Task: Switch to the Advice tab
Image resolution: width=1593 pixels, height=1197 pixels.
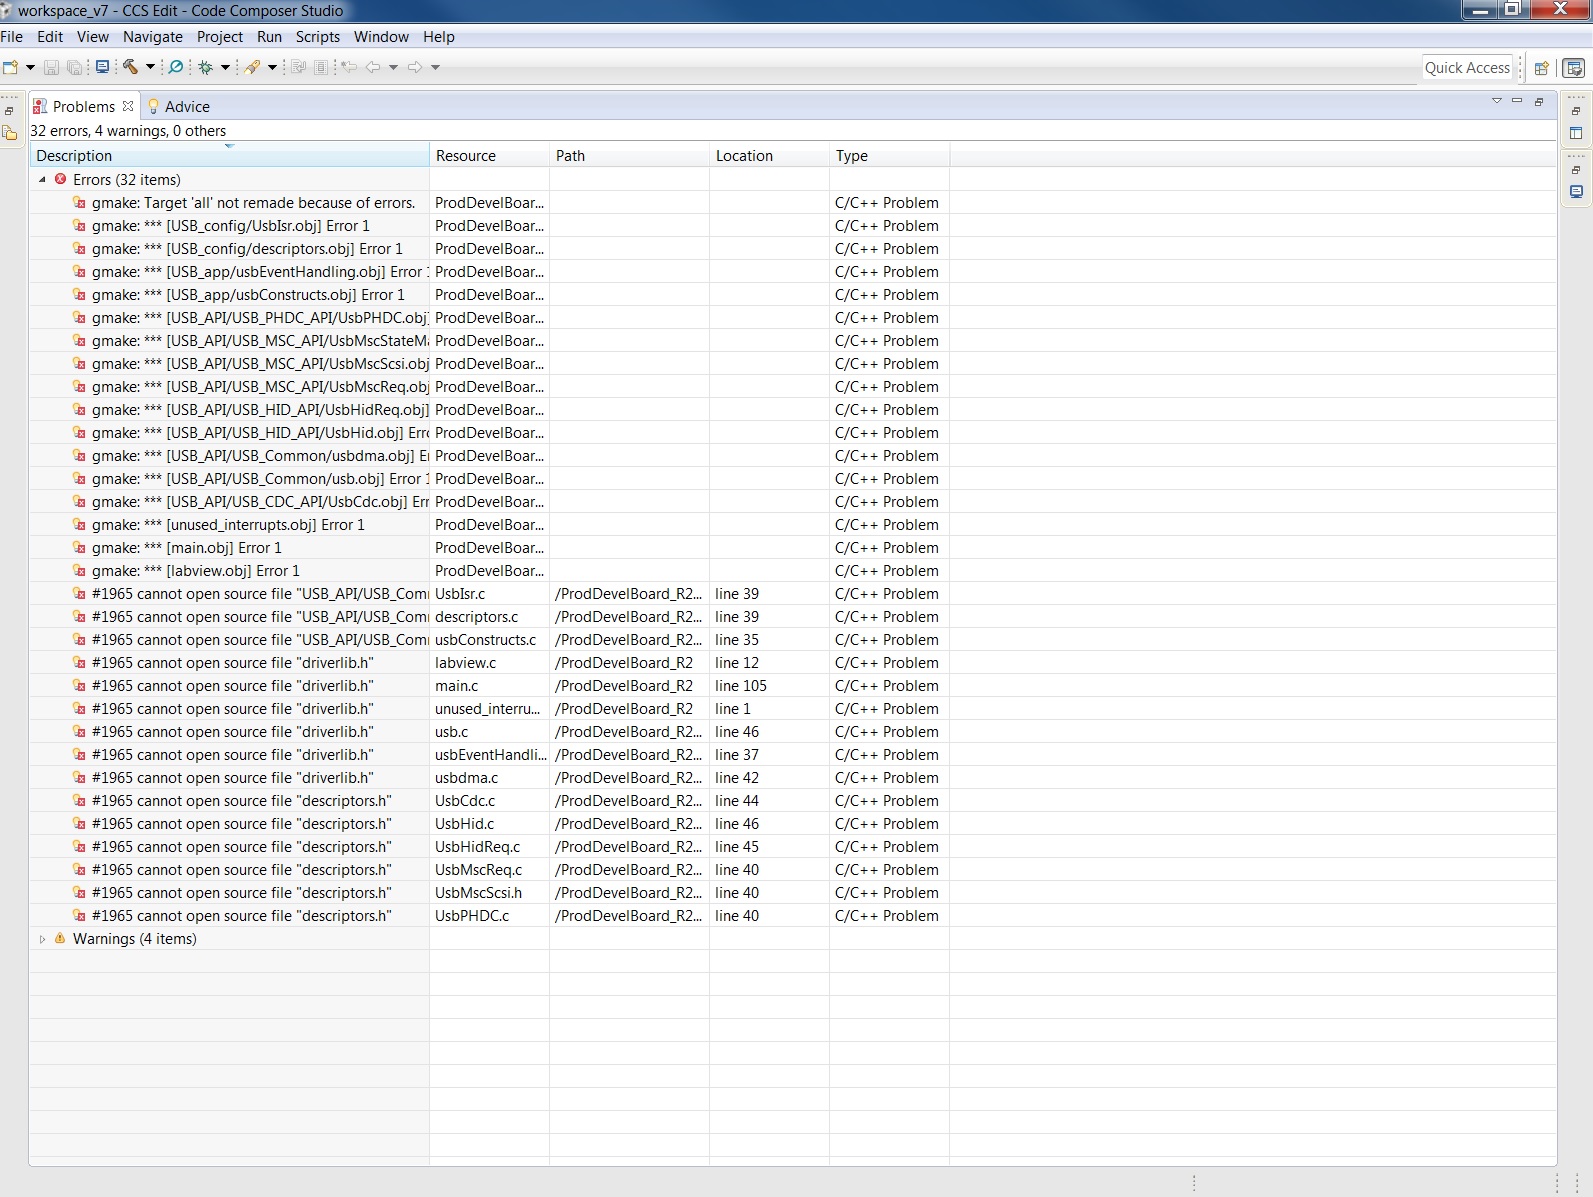Action: pos(179,106)
